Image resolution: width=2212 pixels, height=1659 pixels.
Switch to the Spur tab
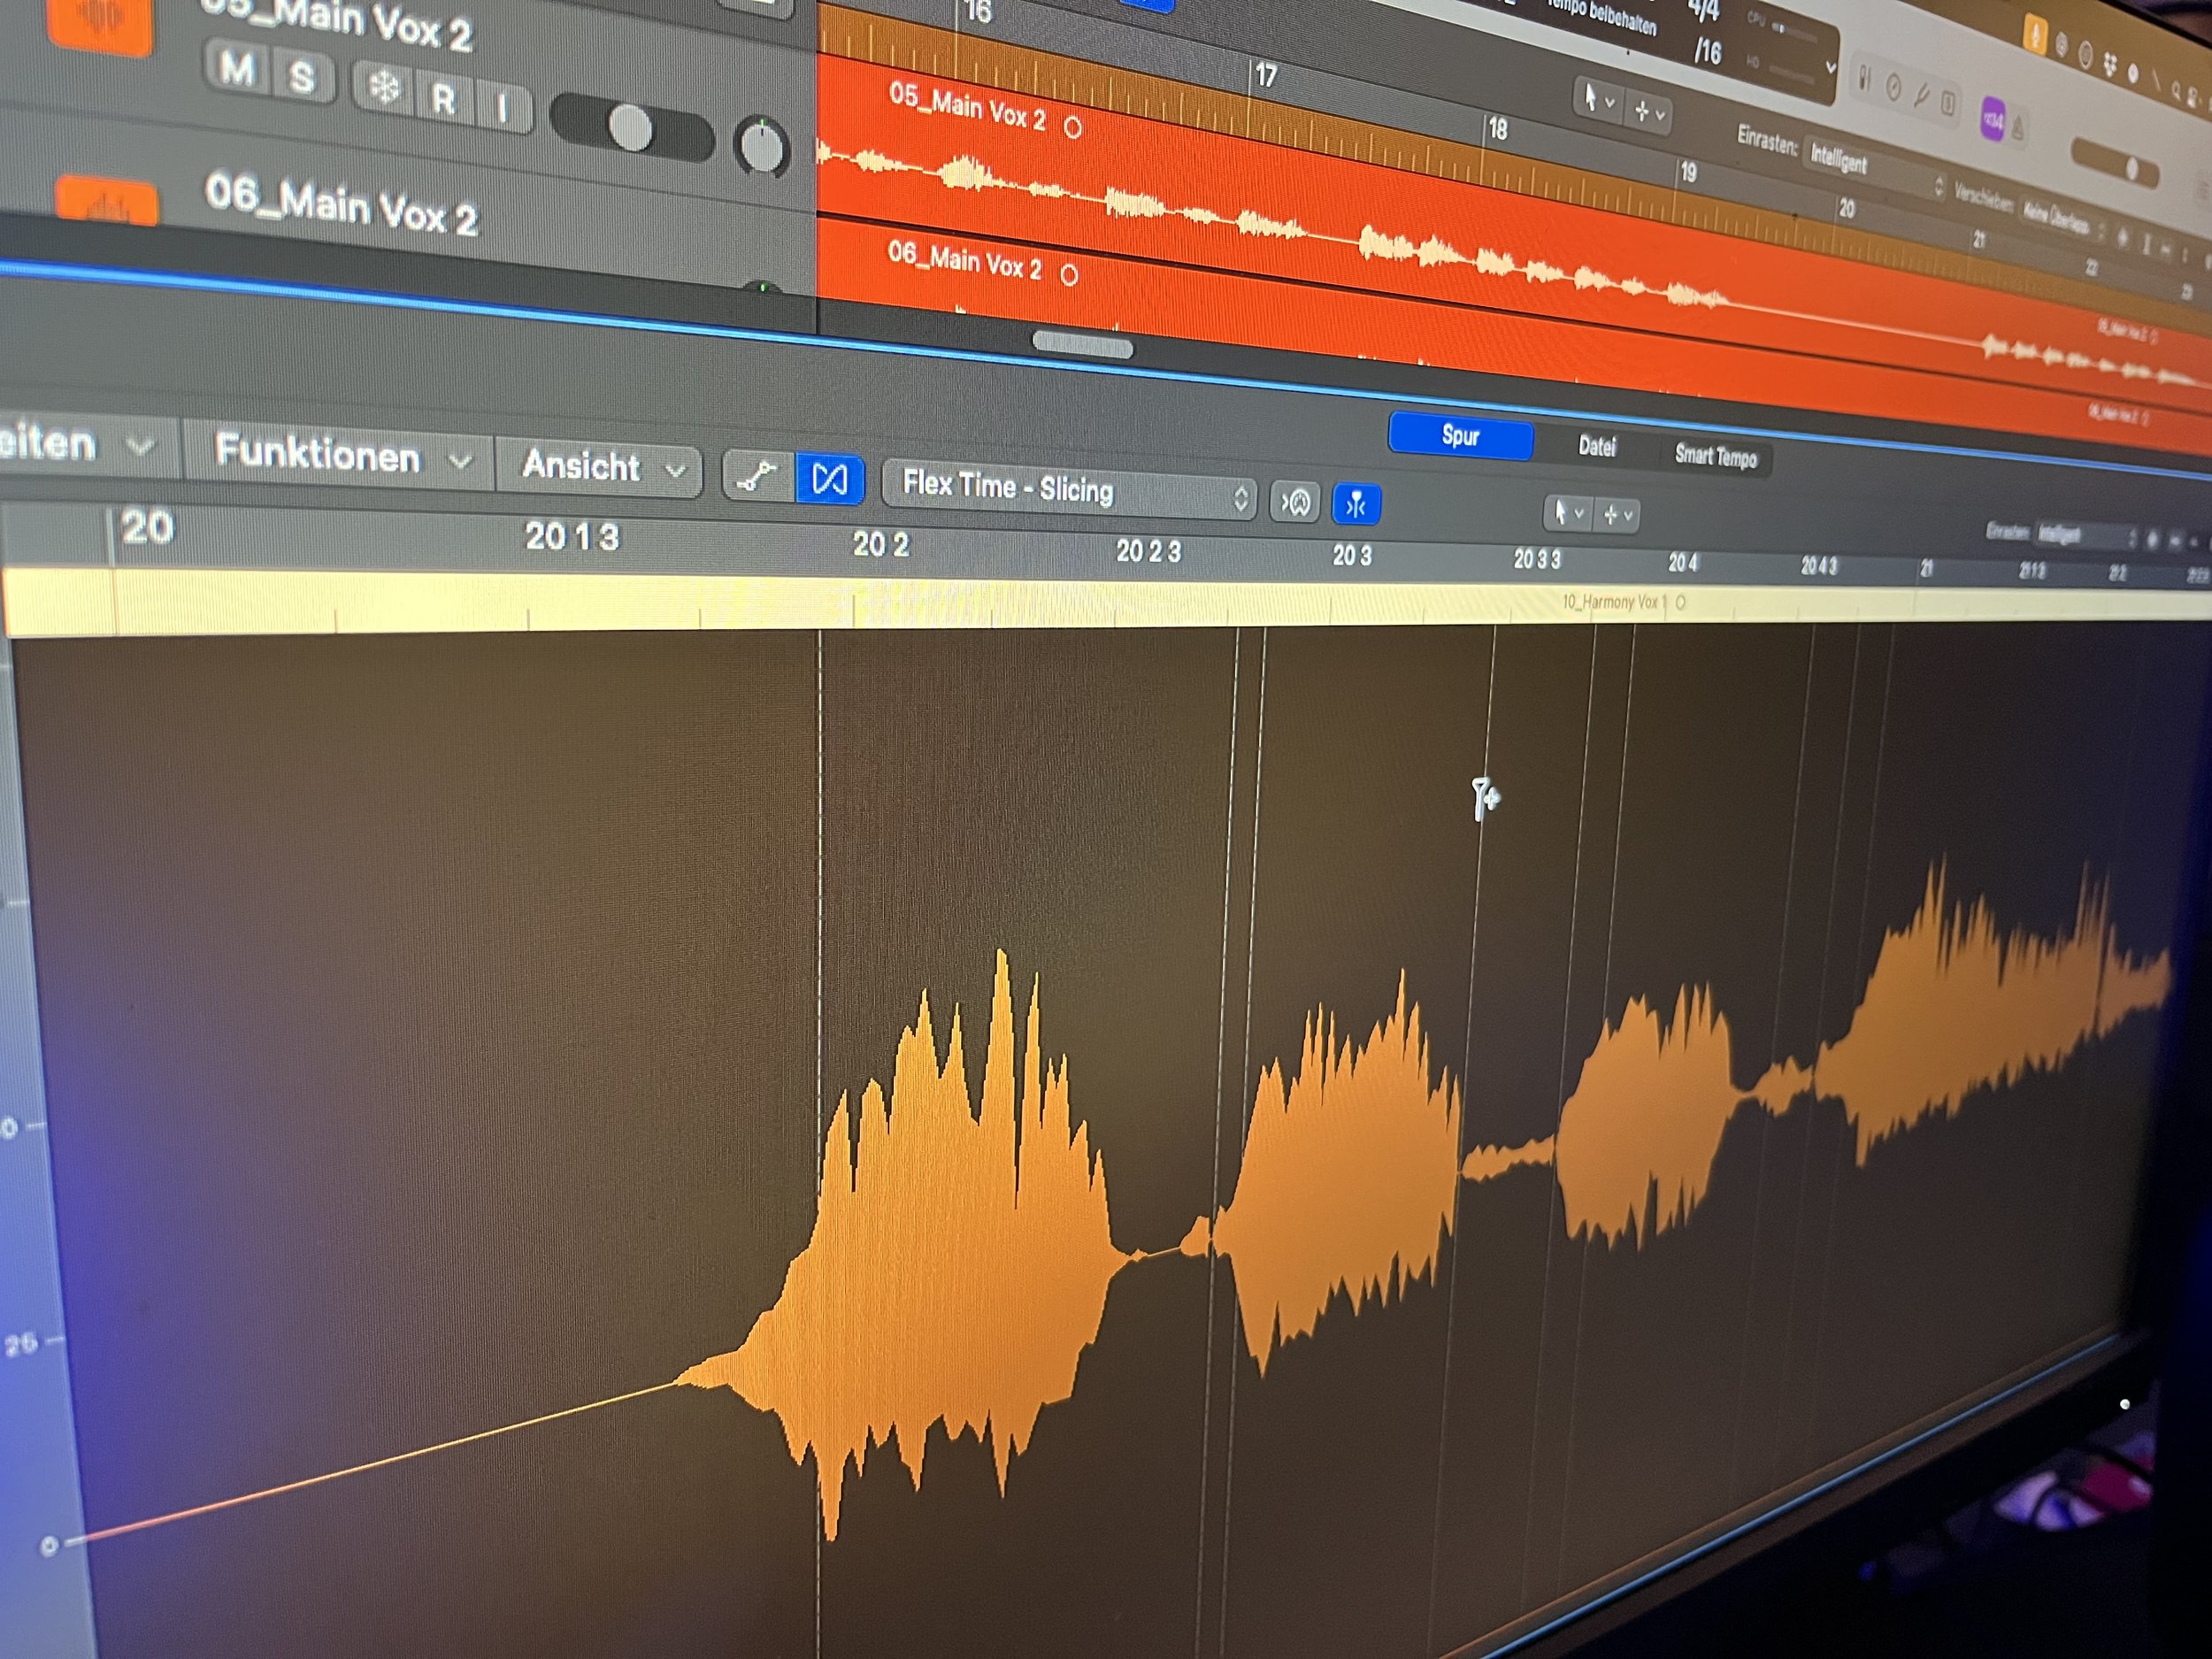coord(1460,436)
